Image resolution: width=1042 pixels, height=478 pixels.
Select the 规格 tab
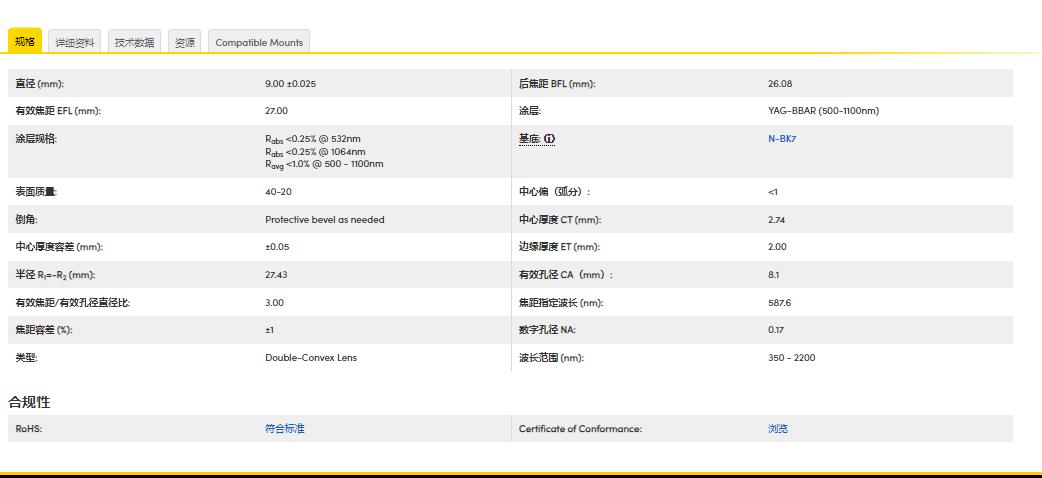pos(25,42)
